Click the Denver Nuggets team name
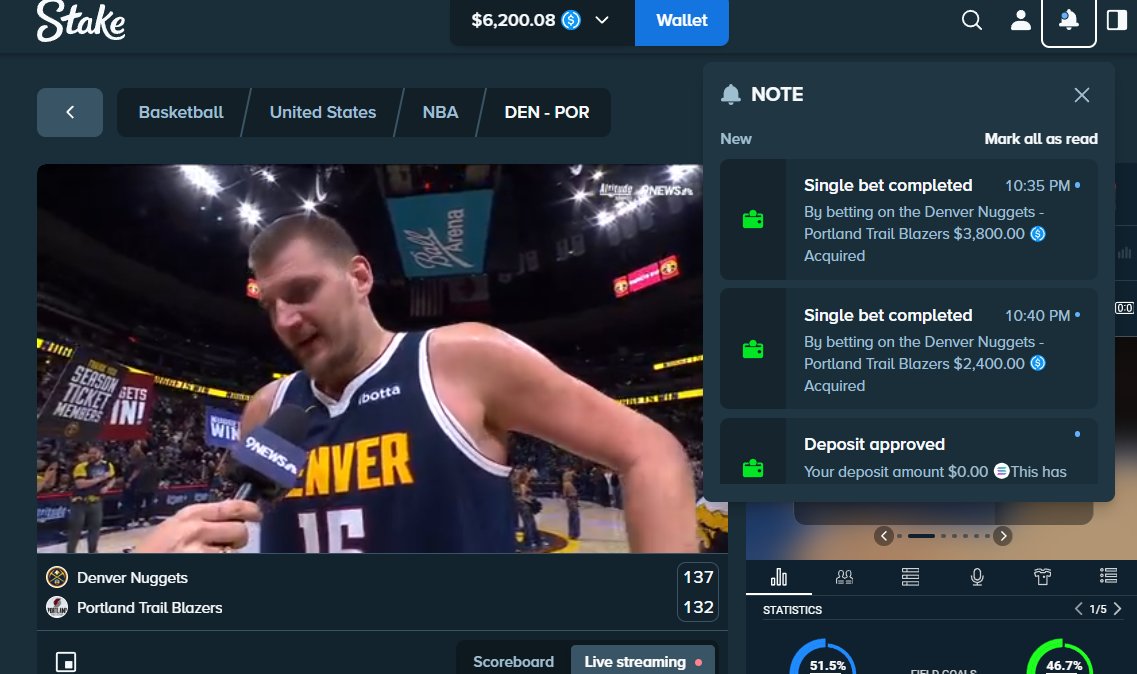1137x674 pixels. 133,578
